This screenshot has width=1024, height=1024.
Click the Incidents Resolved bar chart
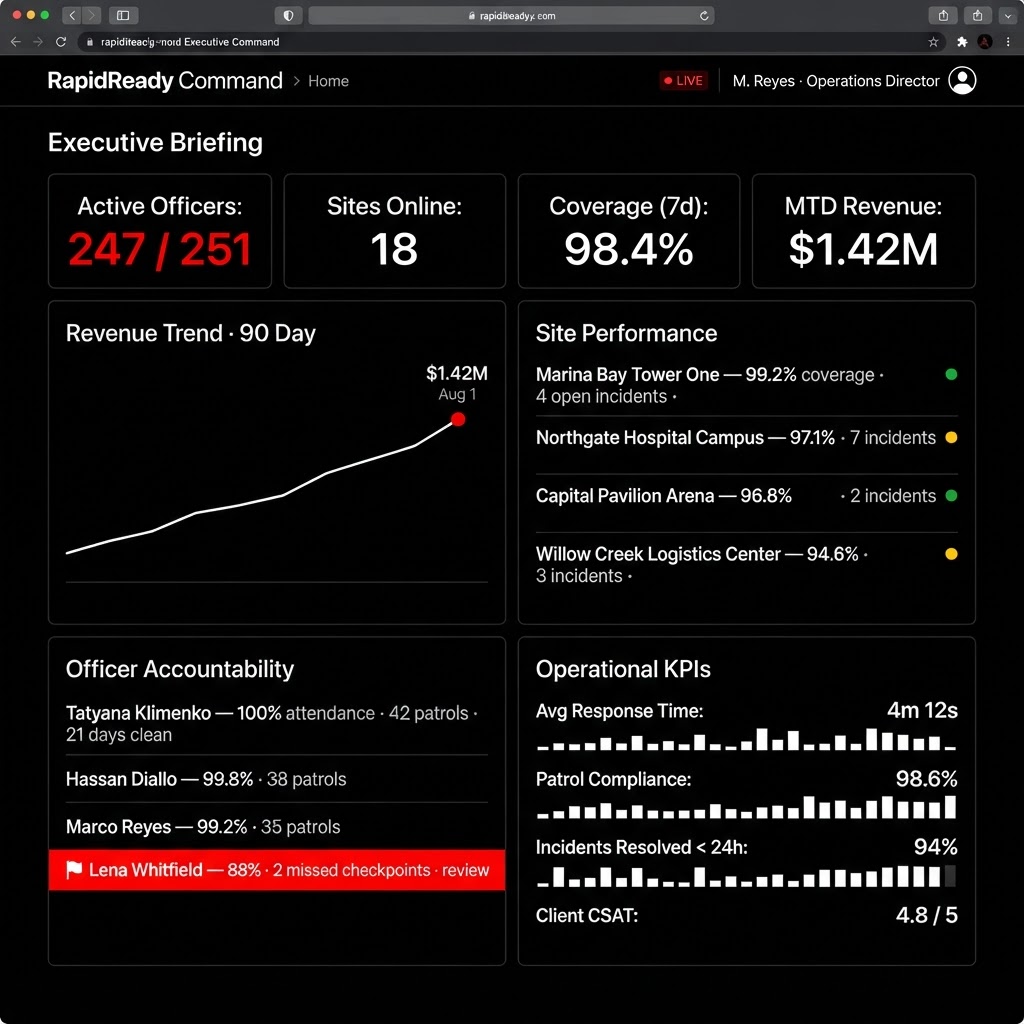(746, 876)
